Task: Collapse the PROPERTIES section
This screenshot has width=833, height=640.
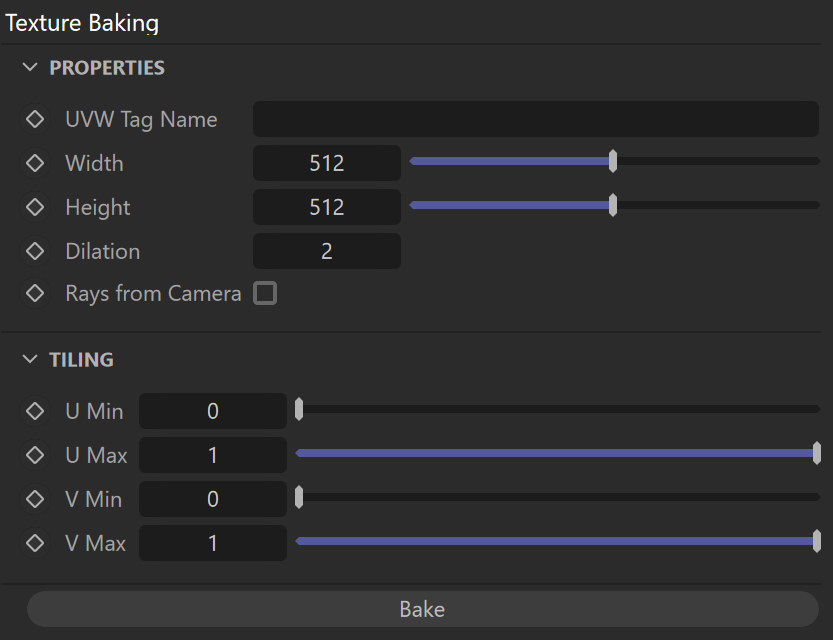Action: coord(30,67)
